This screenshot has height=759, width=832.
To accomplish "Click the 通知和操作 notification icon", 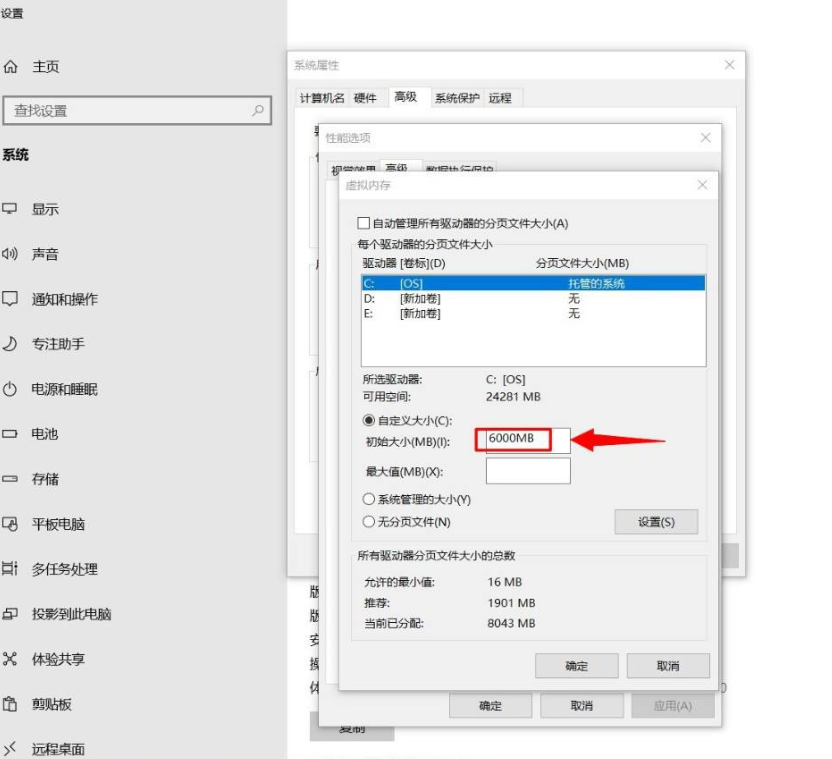I will pos(10,299).
